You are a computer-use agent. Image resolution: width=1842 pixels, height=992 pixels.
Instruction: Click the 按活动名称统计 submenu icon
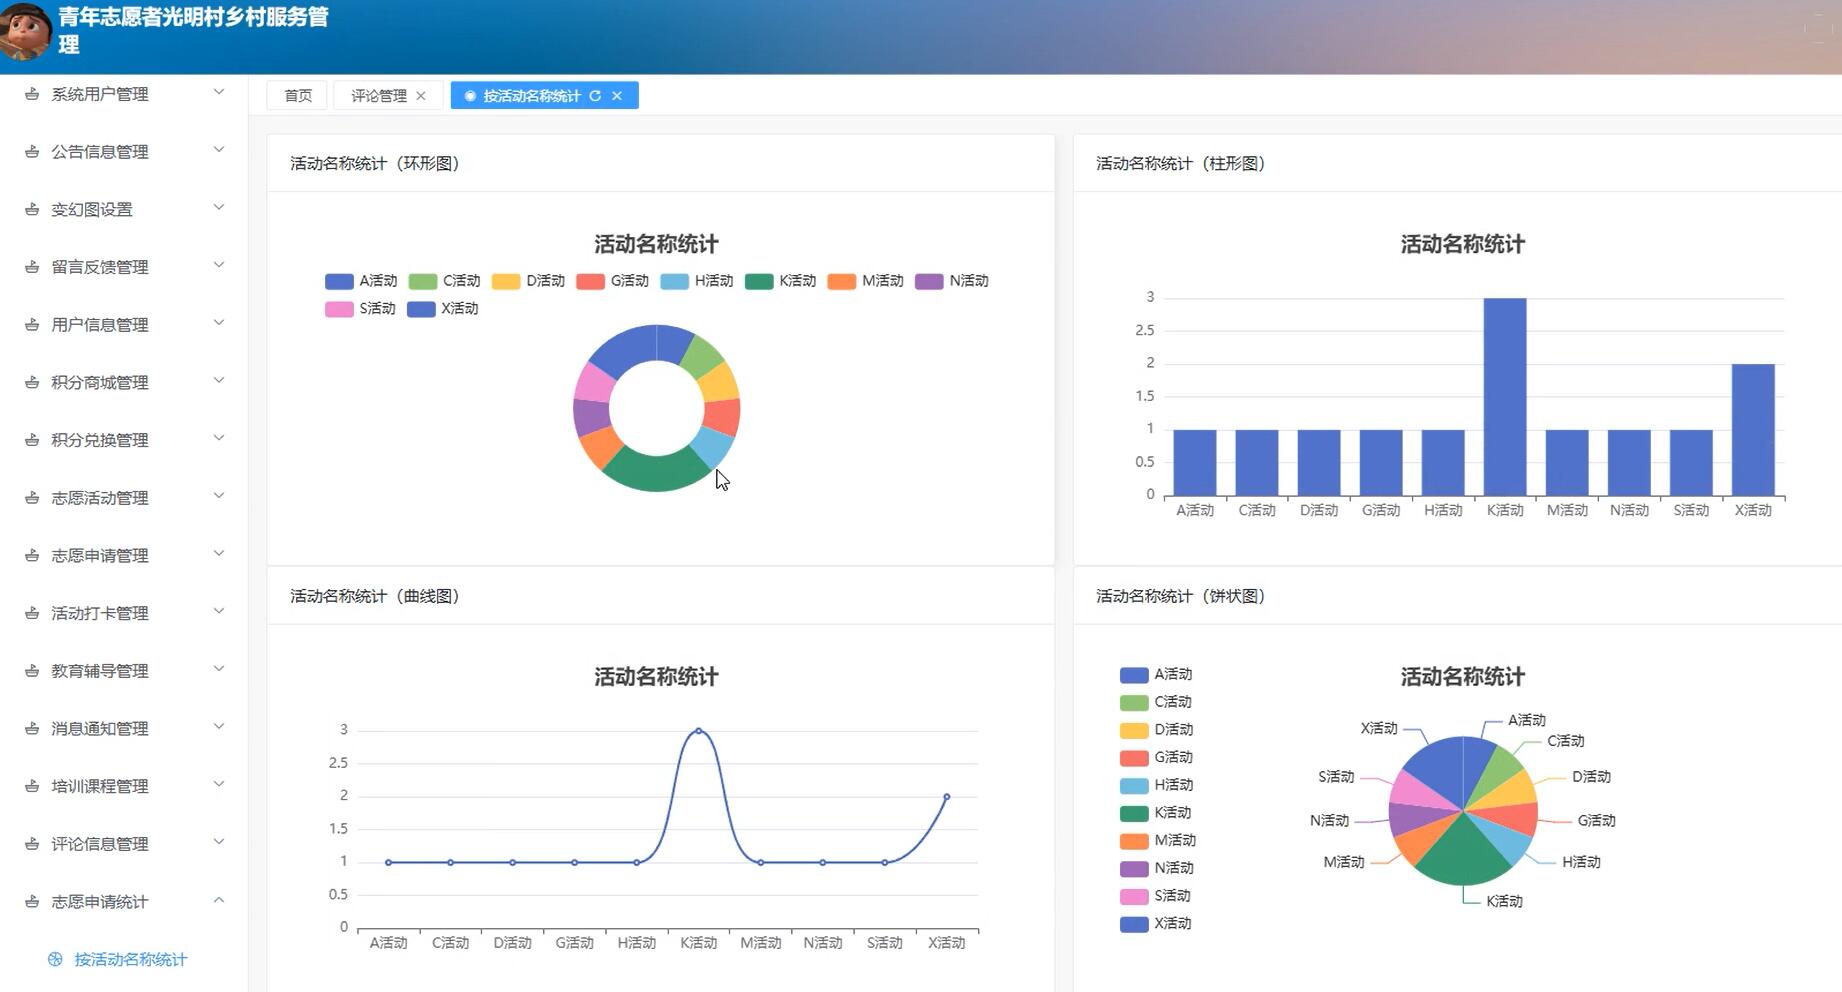click(x=55, y=959)
